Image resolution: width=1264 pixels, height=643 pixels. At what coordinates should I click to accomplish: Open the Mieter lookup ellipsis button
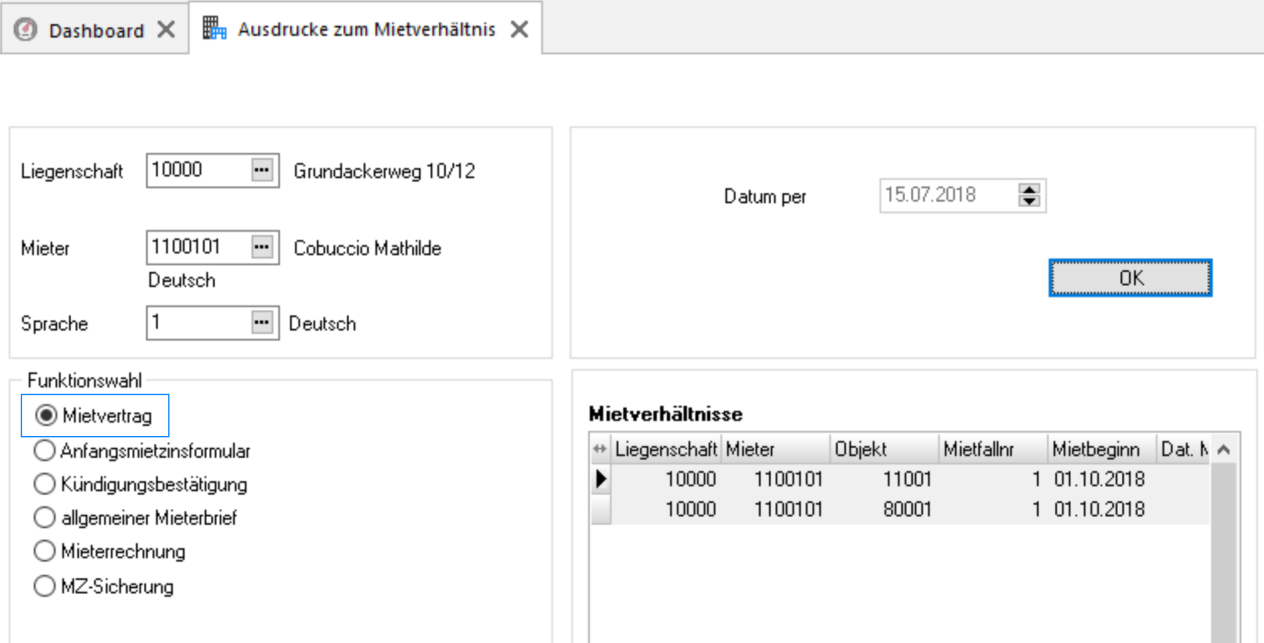[x=262, y=247]
